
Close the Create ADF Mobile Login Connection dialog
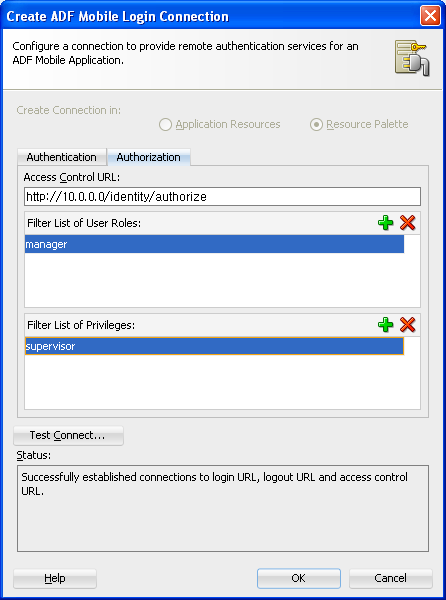[430, 16]
